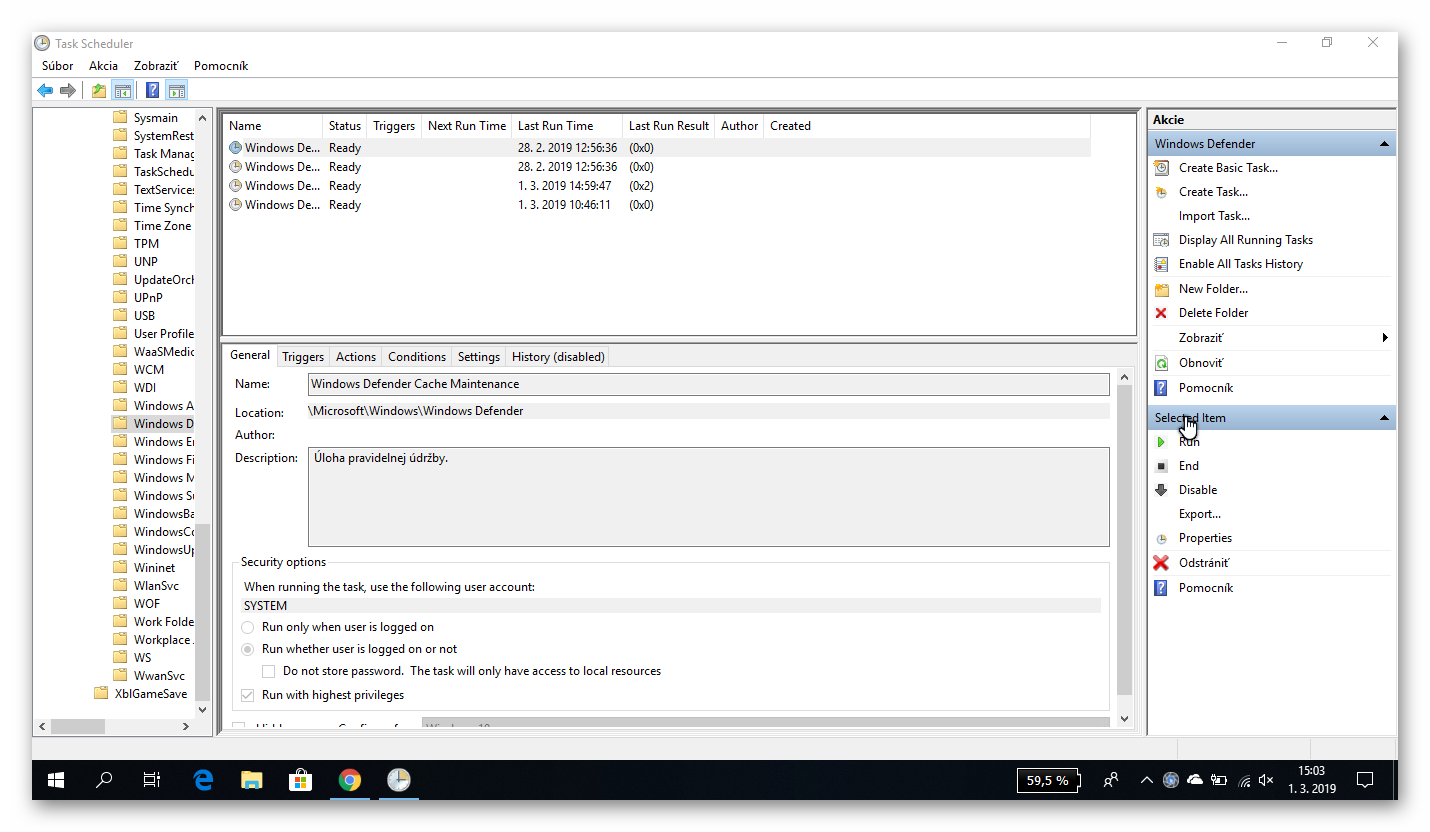Go back with the blue Back arrow
Screen dimensions: 1430x832
tap(45, 91)
